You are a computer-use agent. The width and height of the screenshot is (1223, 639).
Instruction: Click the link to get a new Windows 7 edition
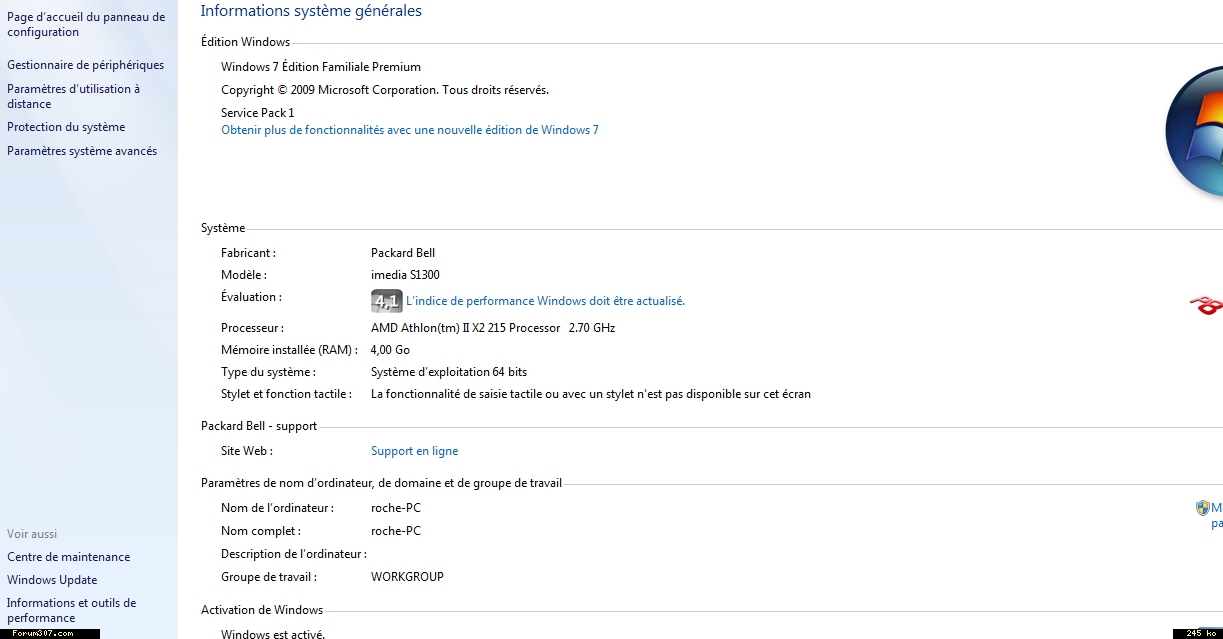pos(409,130)
